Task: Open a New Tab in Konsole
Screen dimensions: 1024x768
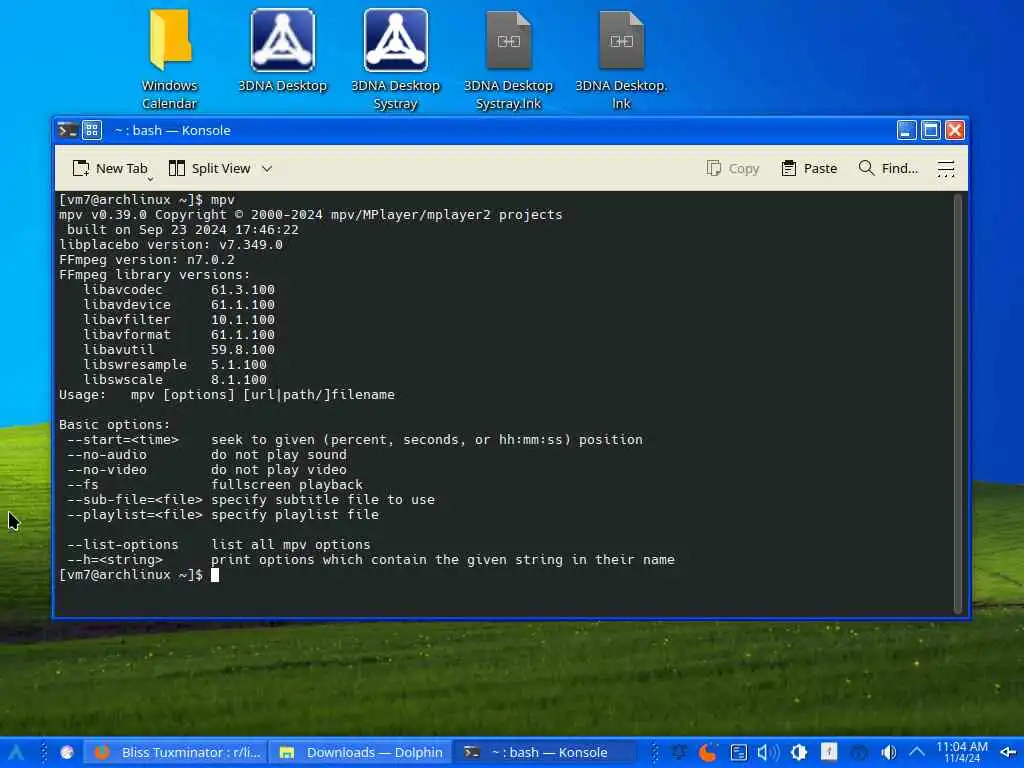Action: 110,168
